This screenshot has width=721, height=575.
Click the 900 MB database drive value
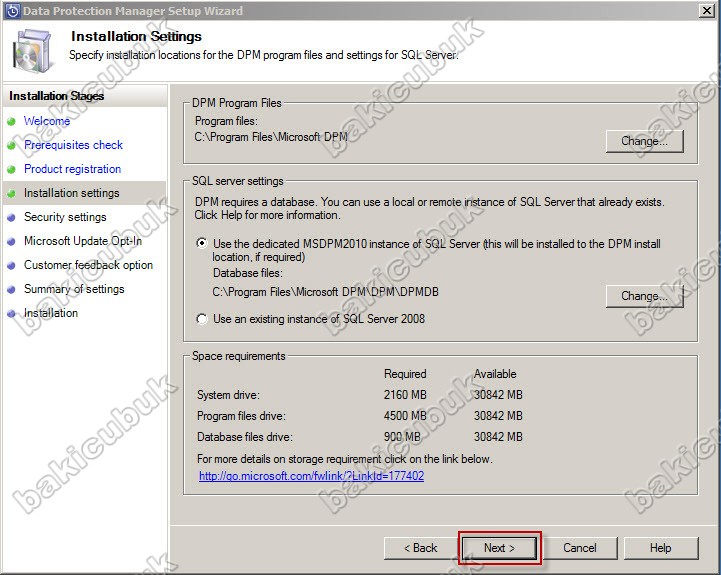click(x=402, y=437)
